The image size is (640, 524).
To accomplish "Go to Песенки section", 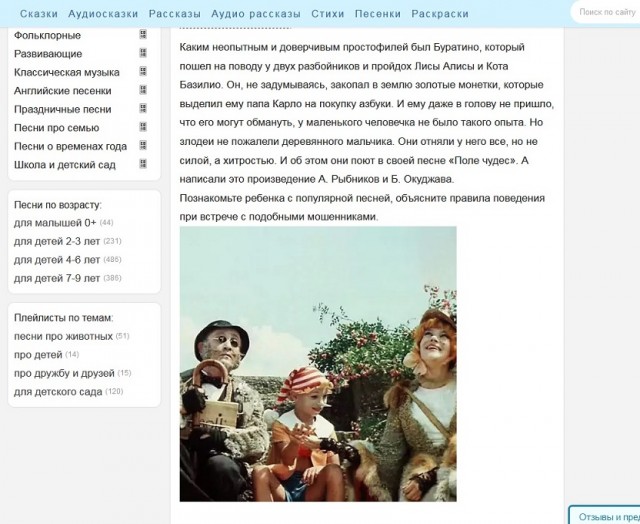I will (378, 14).
